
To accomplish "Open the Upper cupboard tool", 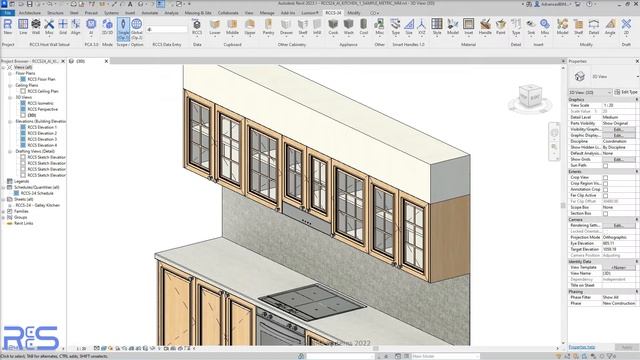I will click(x=250, y=27).
